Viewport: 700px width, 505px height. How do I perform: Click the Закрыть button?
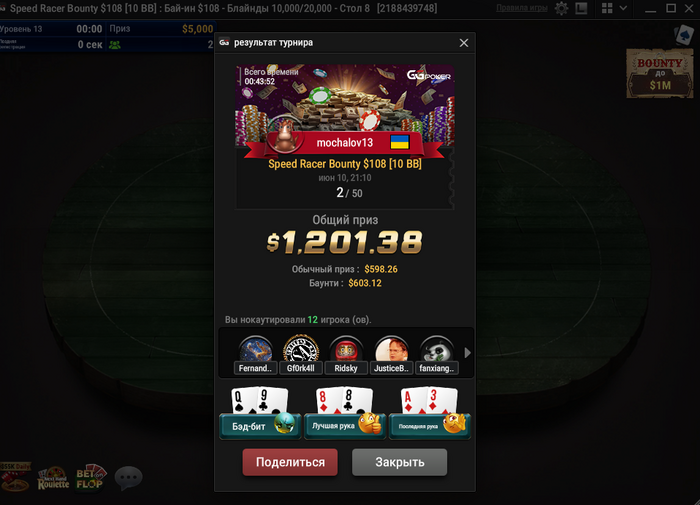[400, 462]
